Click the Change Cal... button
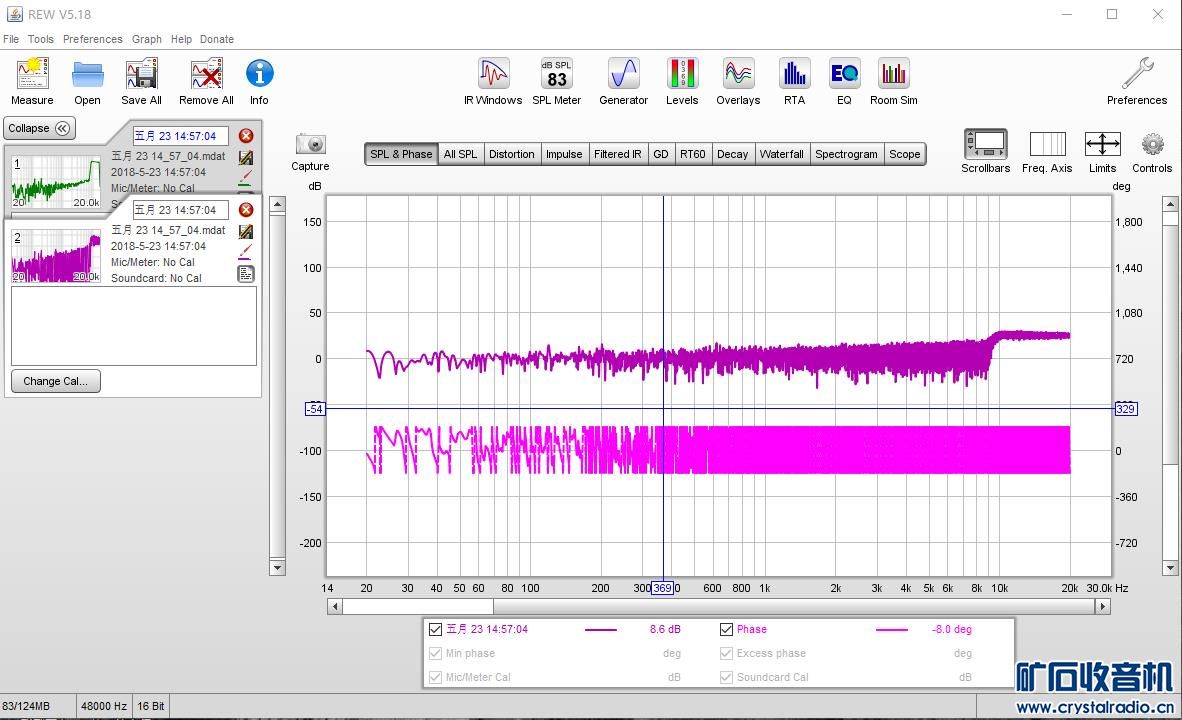 click(x=56, y=381)
